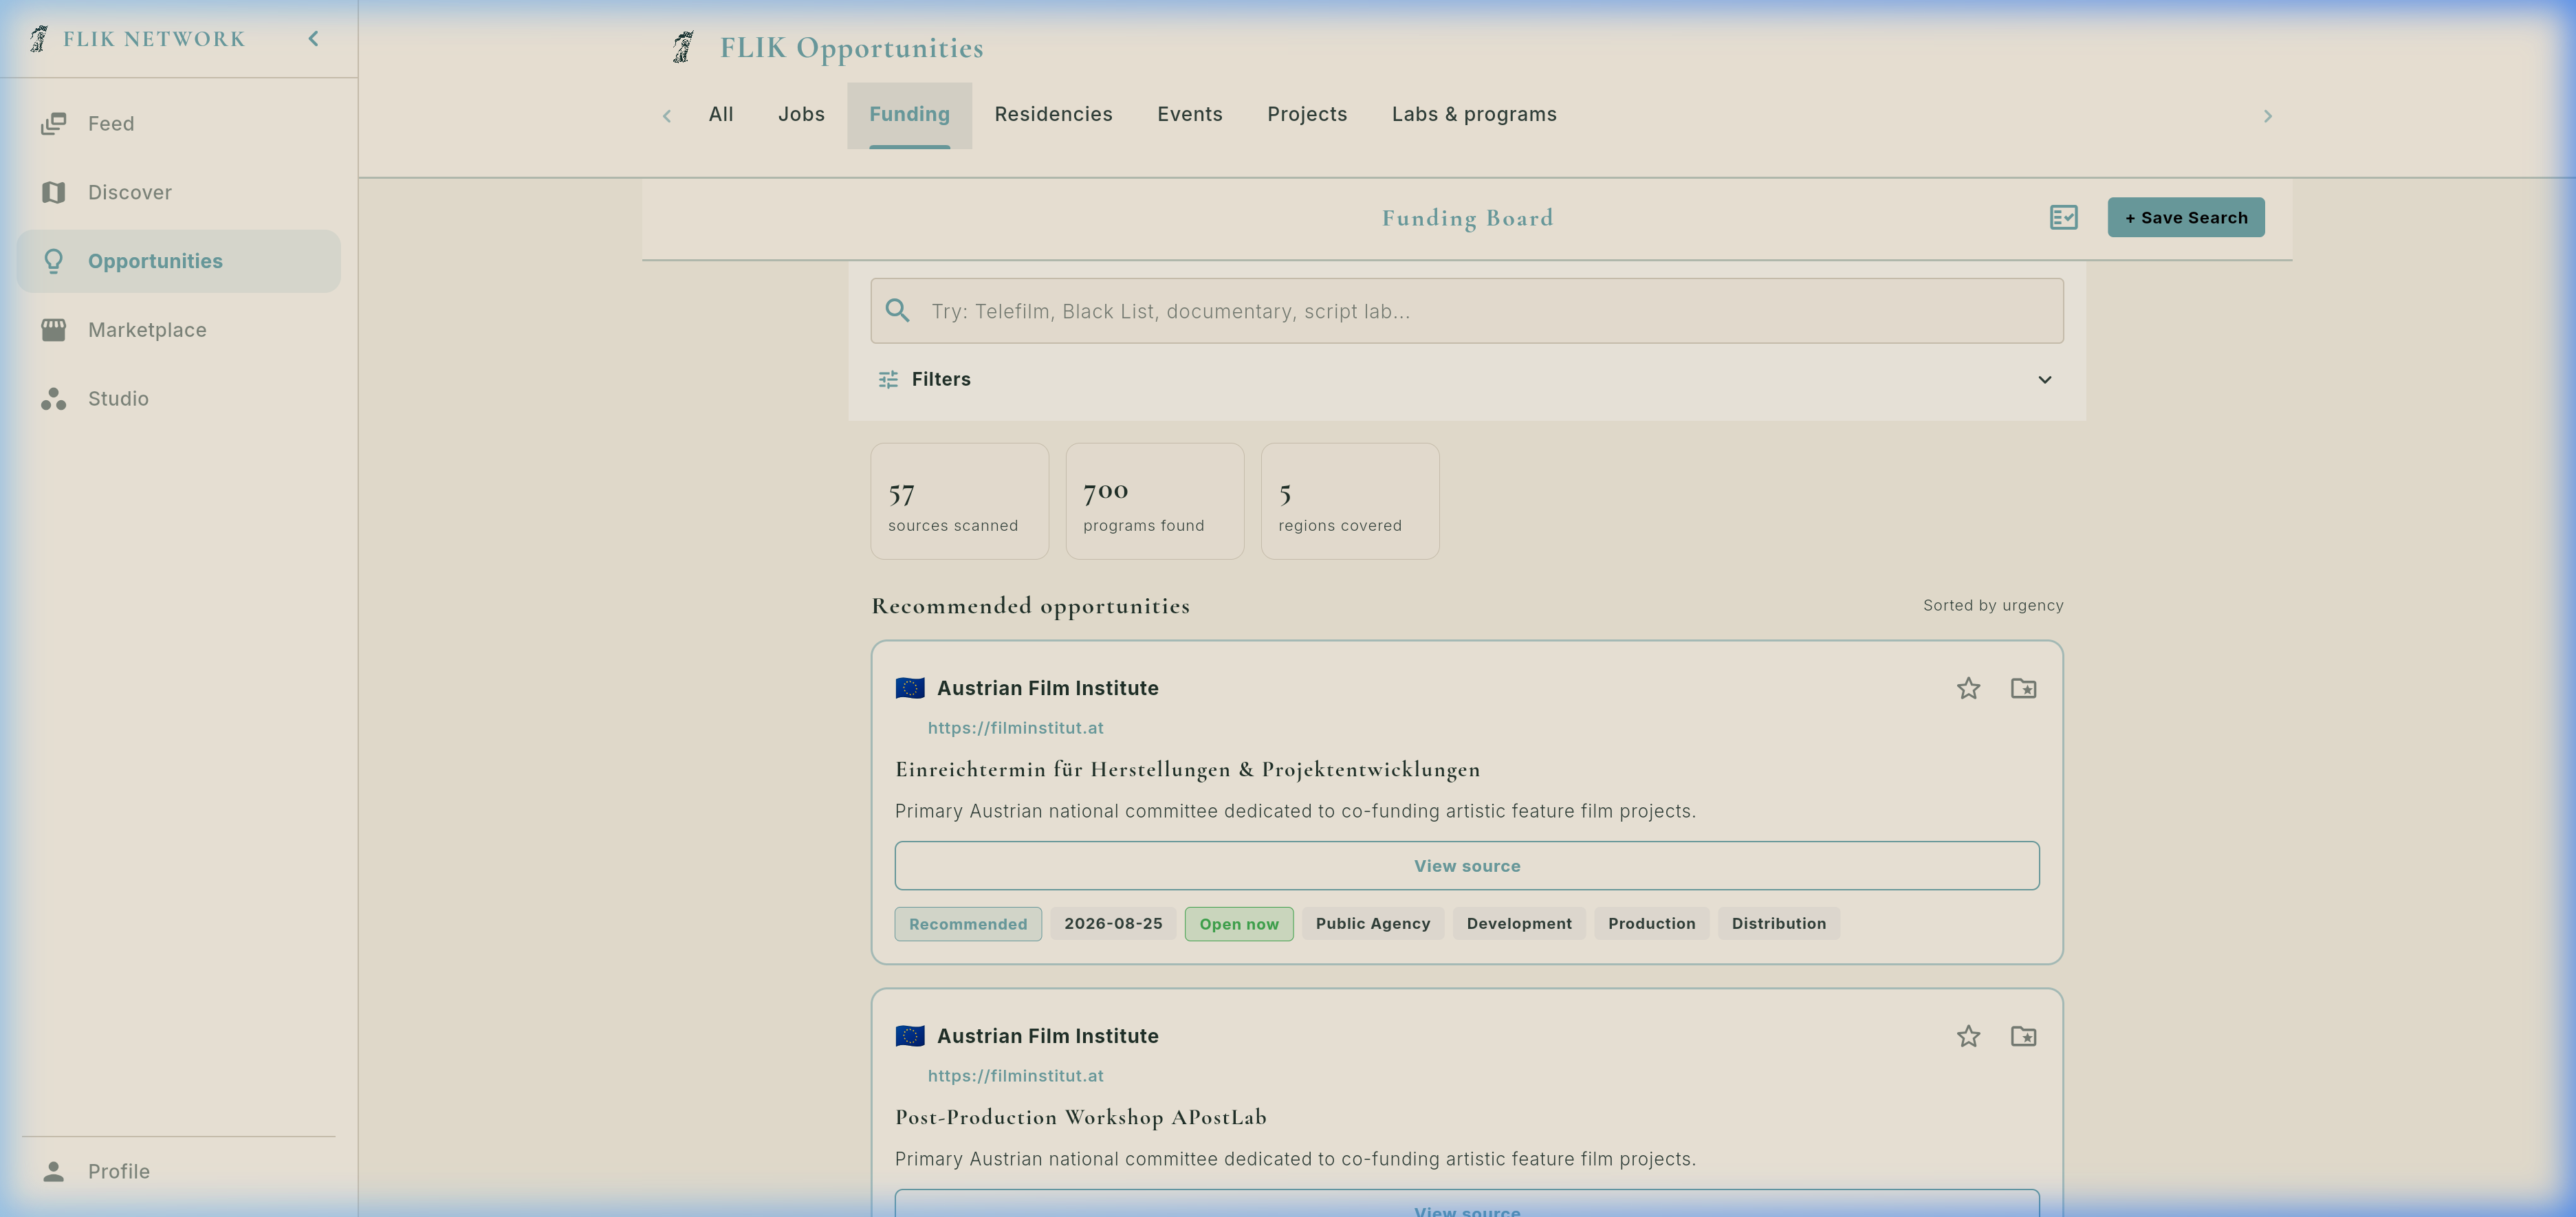Click the search magnifier icon
The width and height of the screenshot is (2576, 1217).
(897, 311)
